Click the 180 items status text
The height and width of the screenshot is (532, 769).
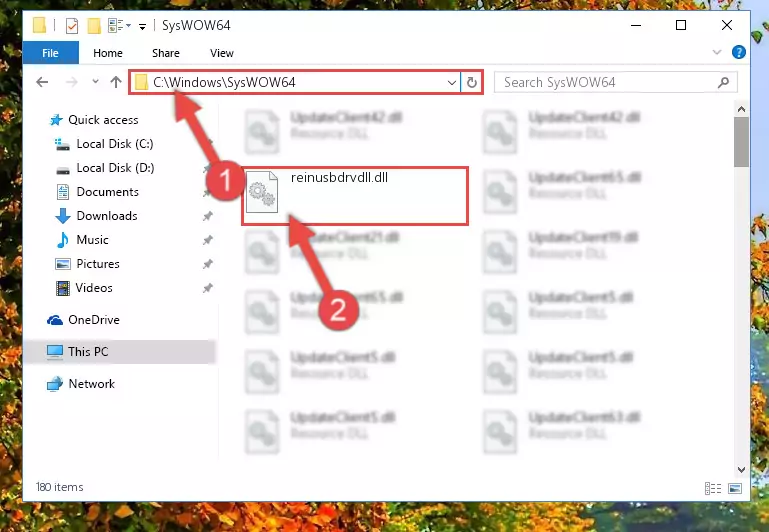click(x=59, y=487)
